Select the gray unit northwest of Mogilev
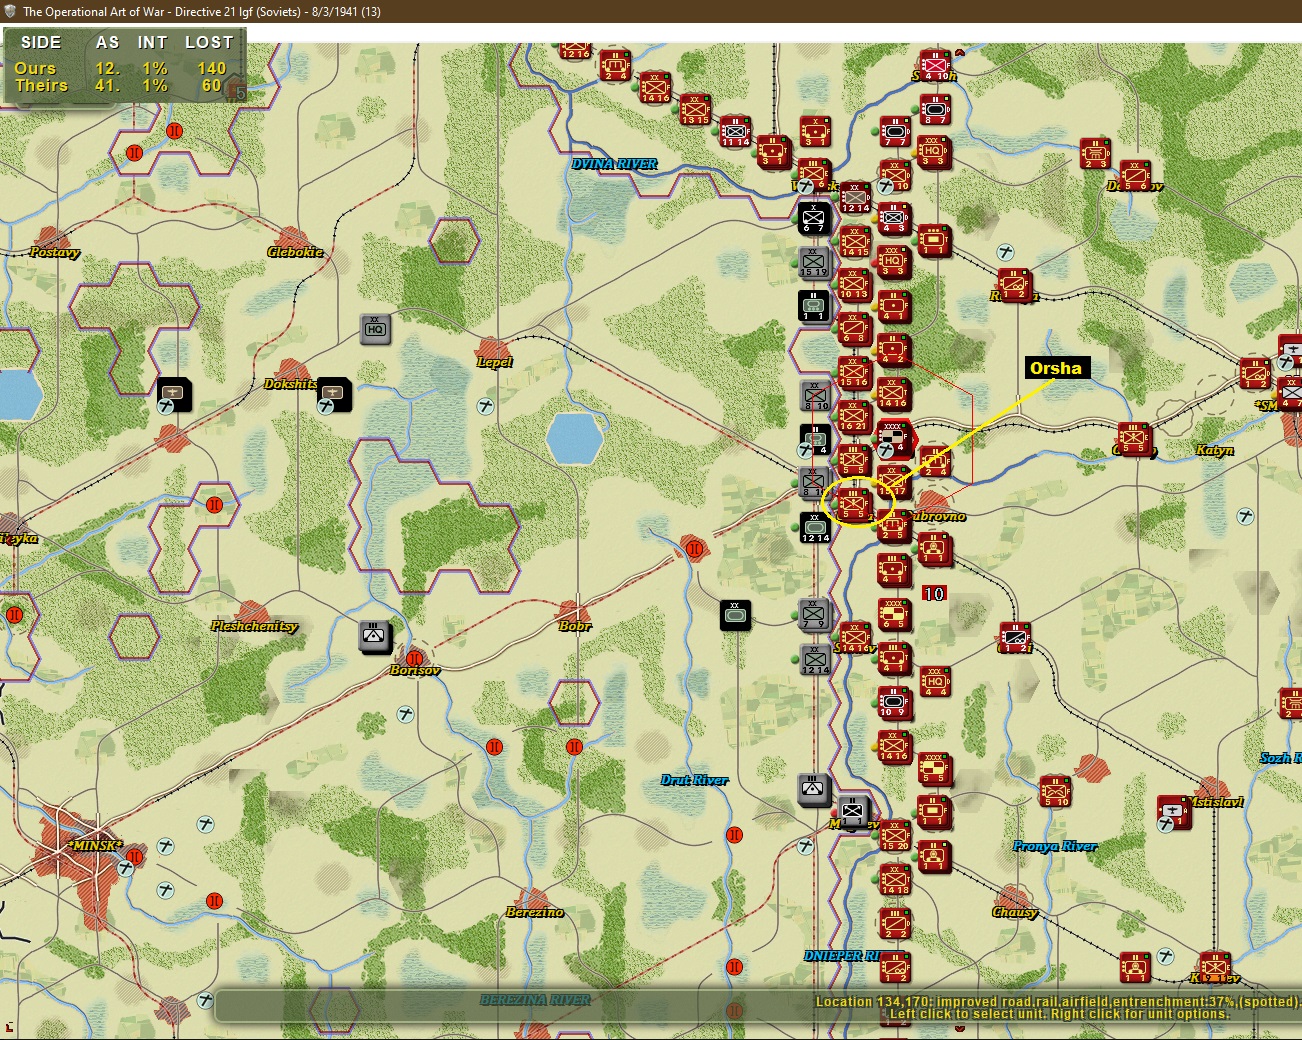This screenshot has width=1302, height=1040. tap(814, 789)
